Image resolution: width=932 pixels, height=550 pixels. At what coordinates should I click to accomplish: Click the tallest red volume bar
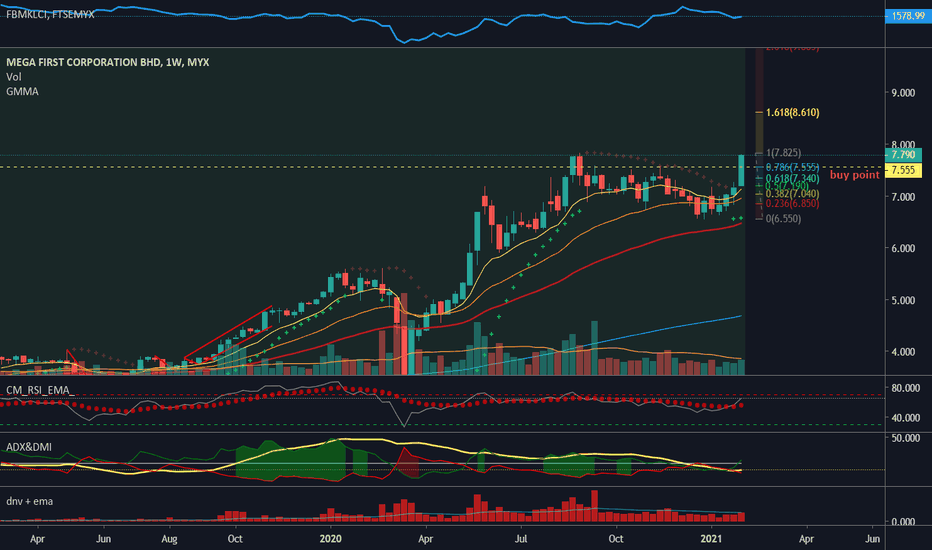tap(404, 334)
